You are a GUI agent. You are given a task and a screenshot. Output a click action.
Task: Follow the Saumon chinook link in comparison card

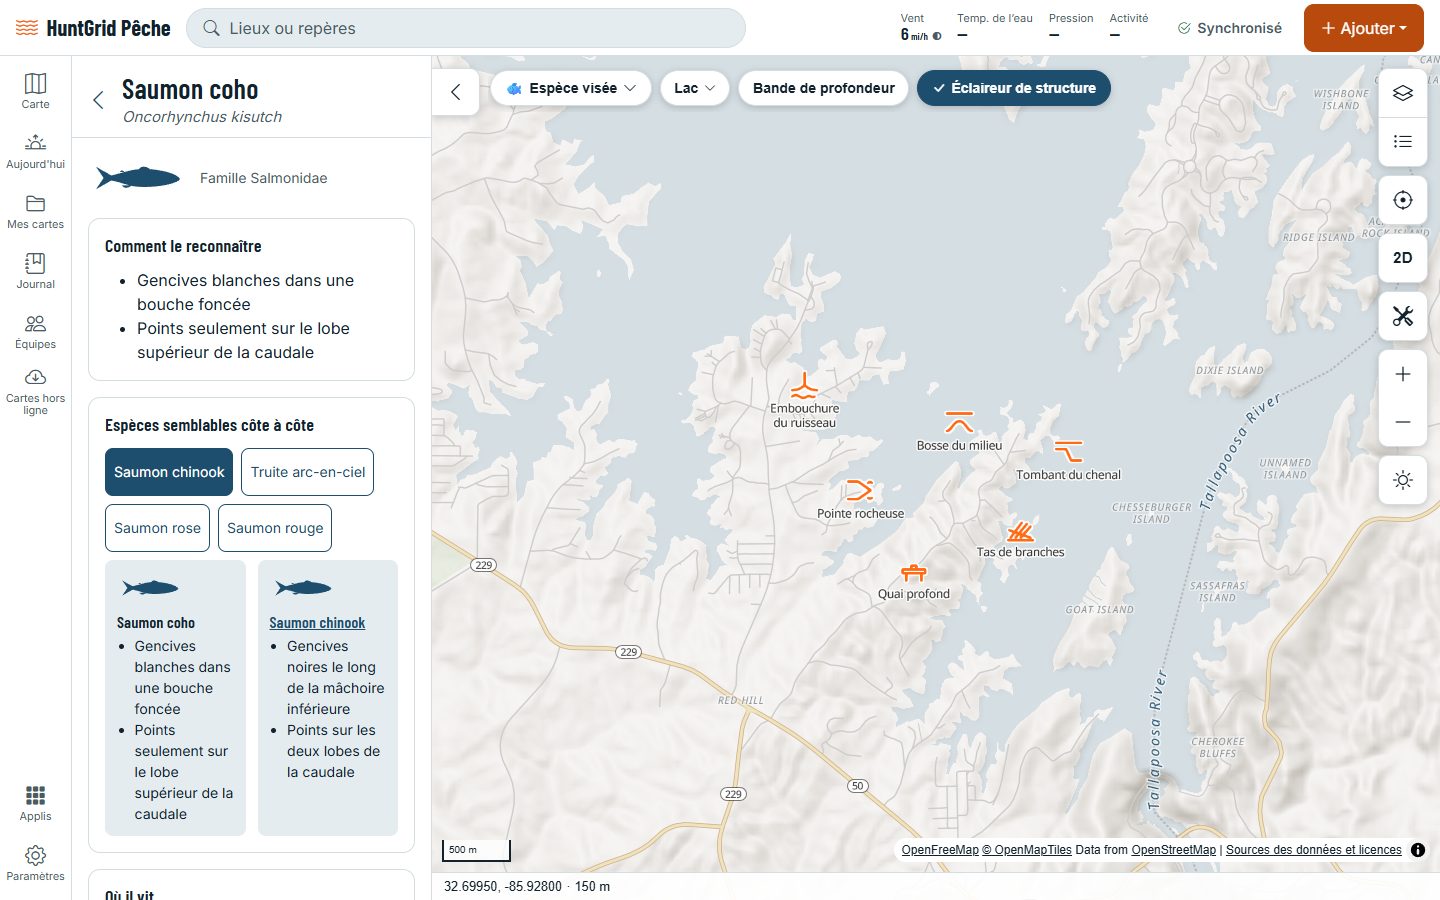coord(317,623)
